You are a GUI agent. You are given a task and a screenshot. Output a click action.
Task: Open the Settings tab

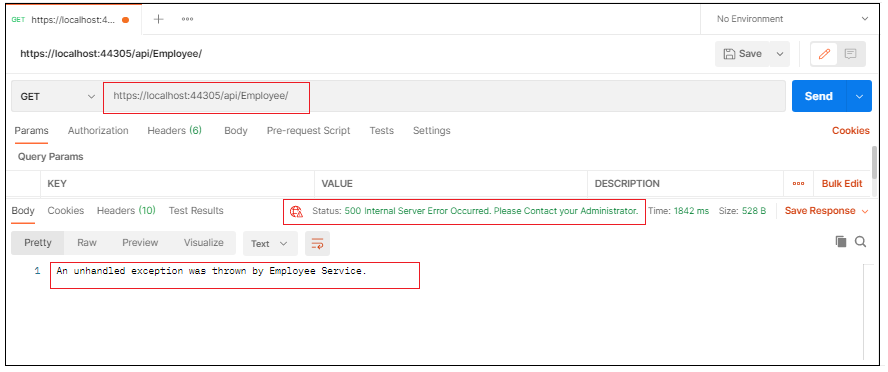[432, 131]
